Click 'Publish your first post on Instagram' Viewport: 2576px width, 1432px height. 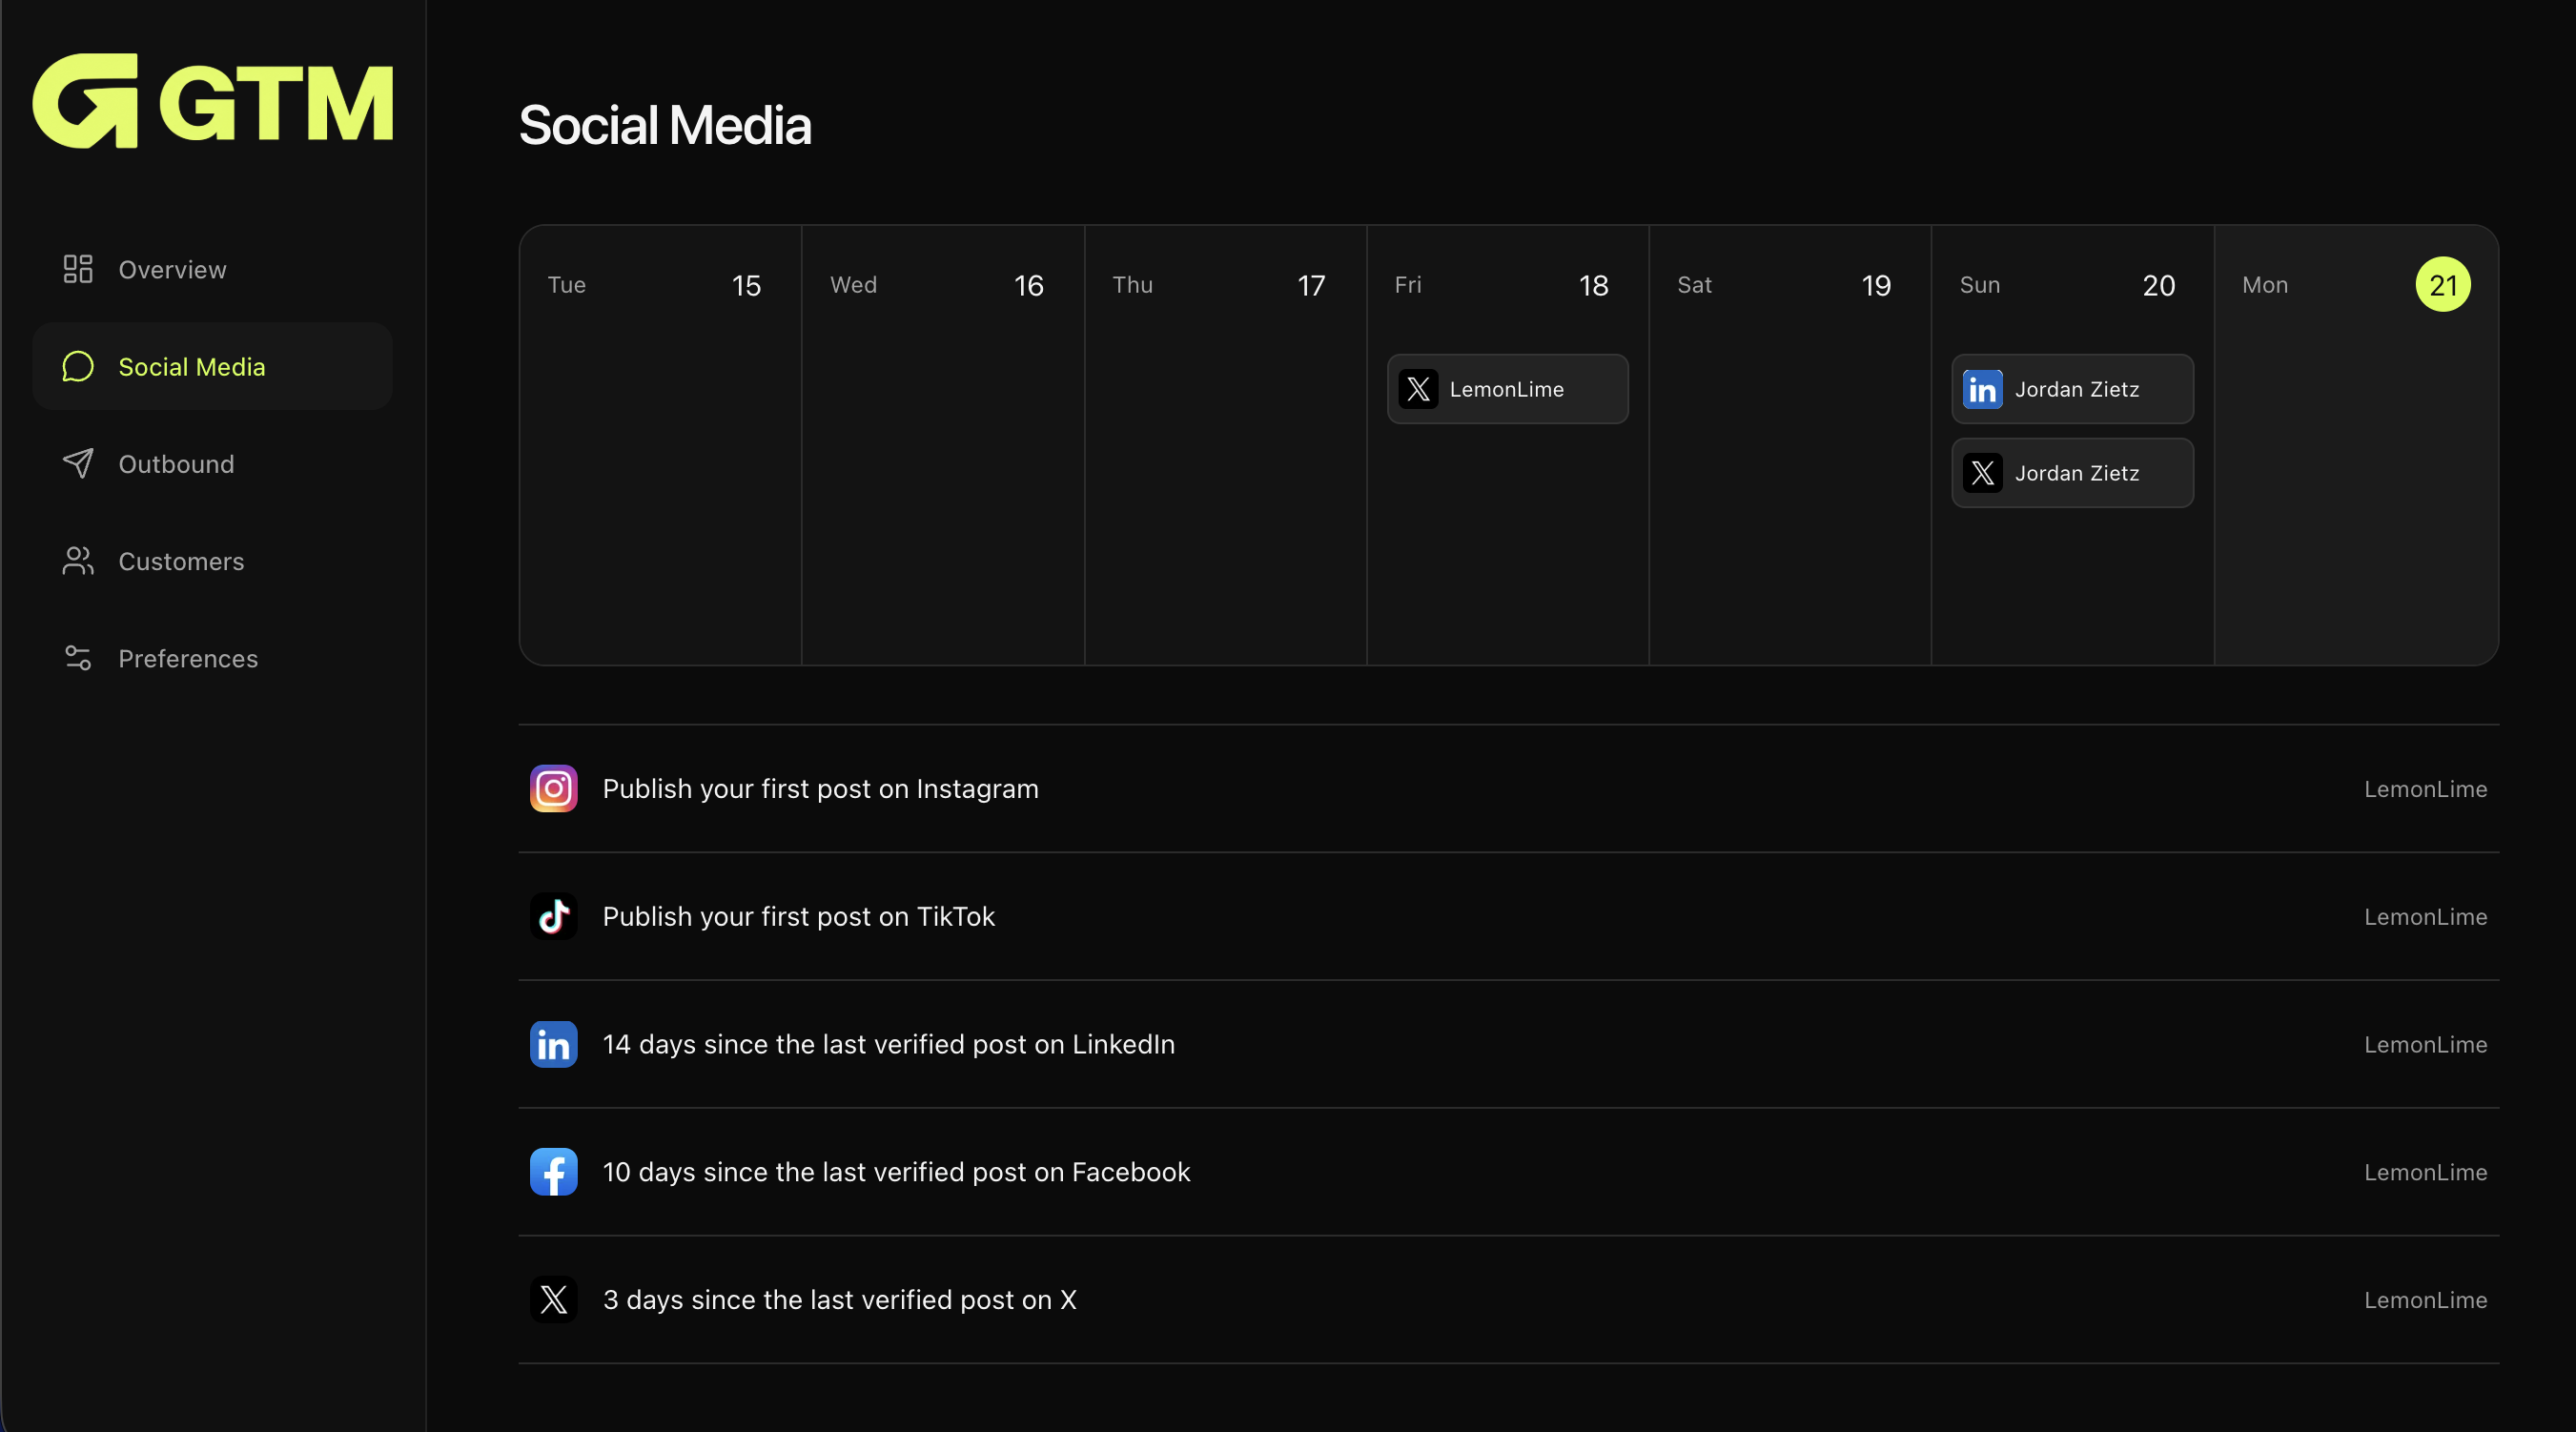tap(820, 788)
